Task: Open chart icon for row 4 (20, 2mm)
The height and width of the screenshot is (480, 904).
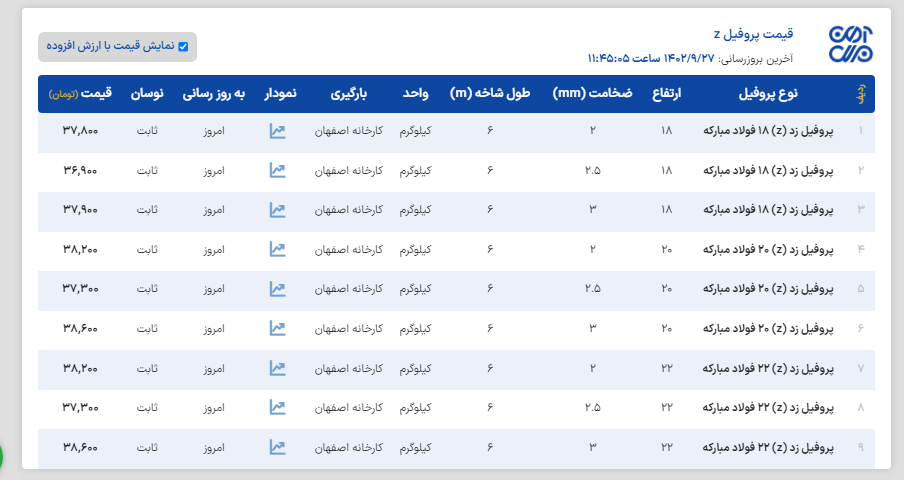Action: click(278, 249)
